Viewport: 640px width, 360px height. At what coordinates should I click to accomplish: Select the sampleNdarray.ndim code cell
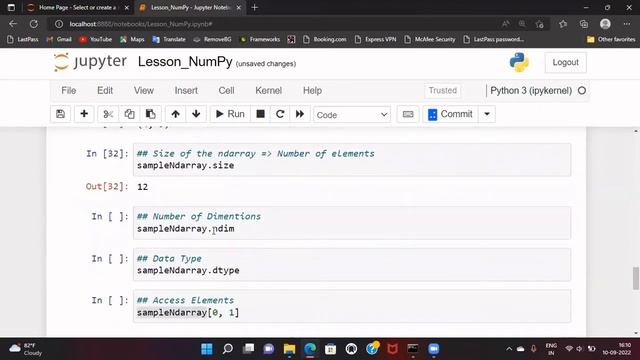pos(352,222)
